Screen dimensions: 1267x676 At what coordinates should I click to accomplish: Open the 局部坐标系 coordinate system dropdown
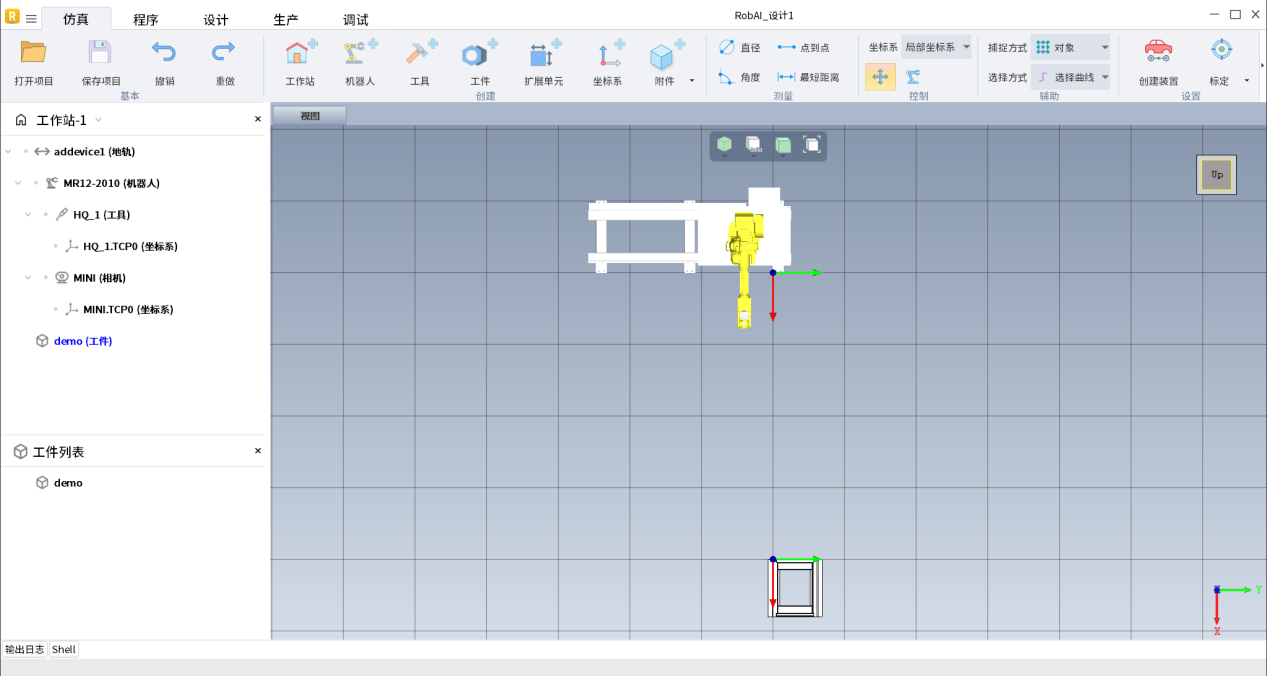tap(936, 47)
